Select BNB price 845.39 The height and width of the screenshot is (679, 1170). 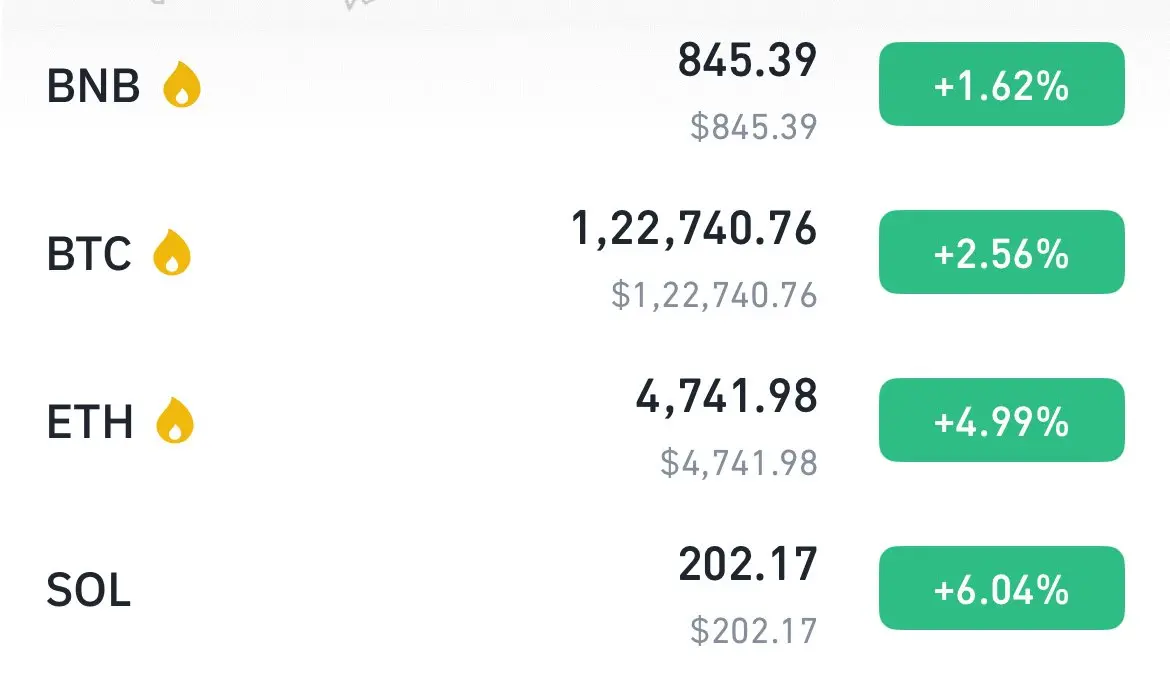pos(747,60)
